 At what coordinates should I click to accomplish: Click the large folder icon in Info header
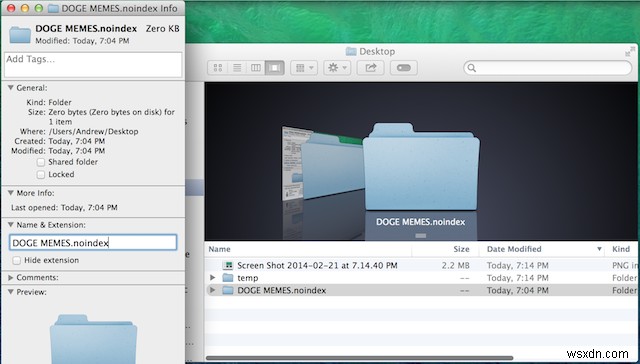click(20, 35)
